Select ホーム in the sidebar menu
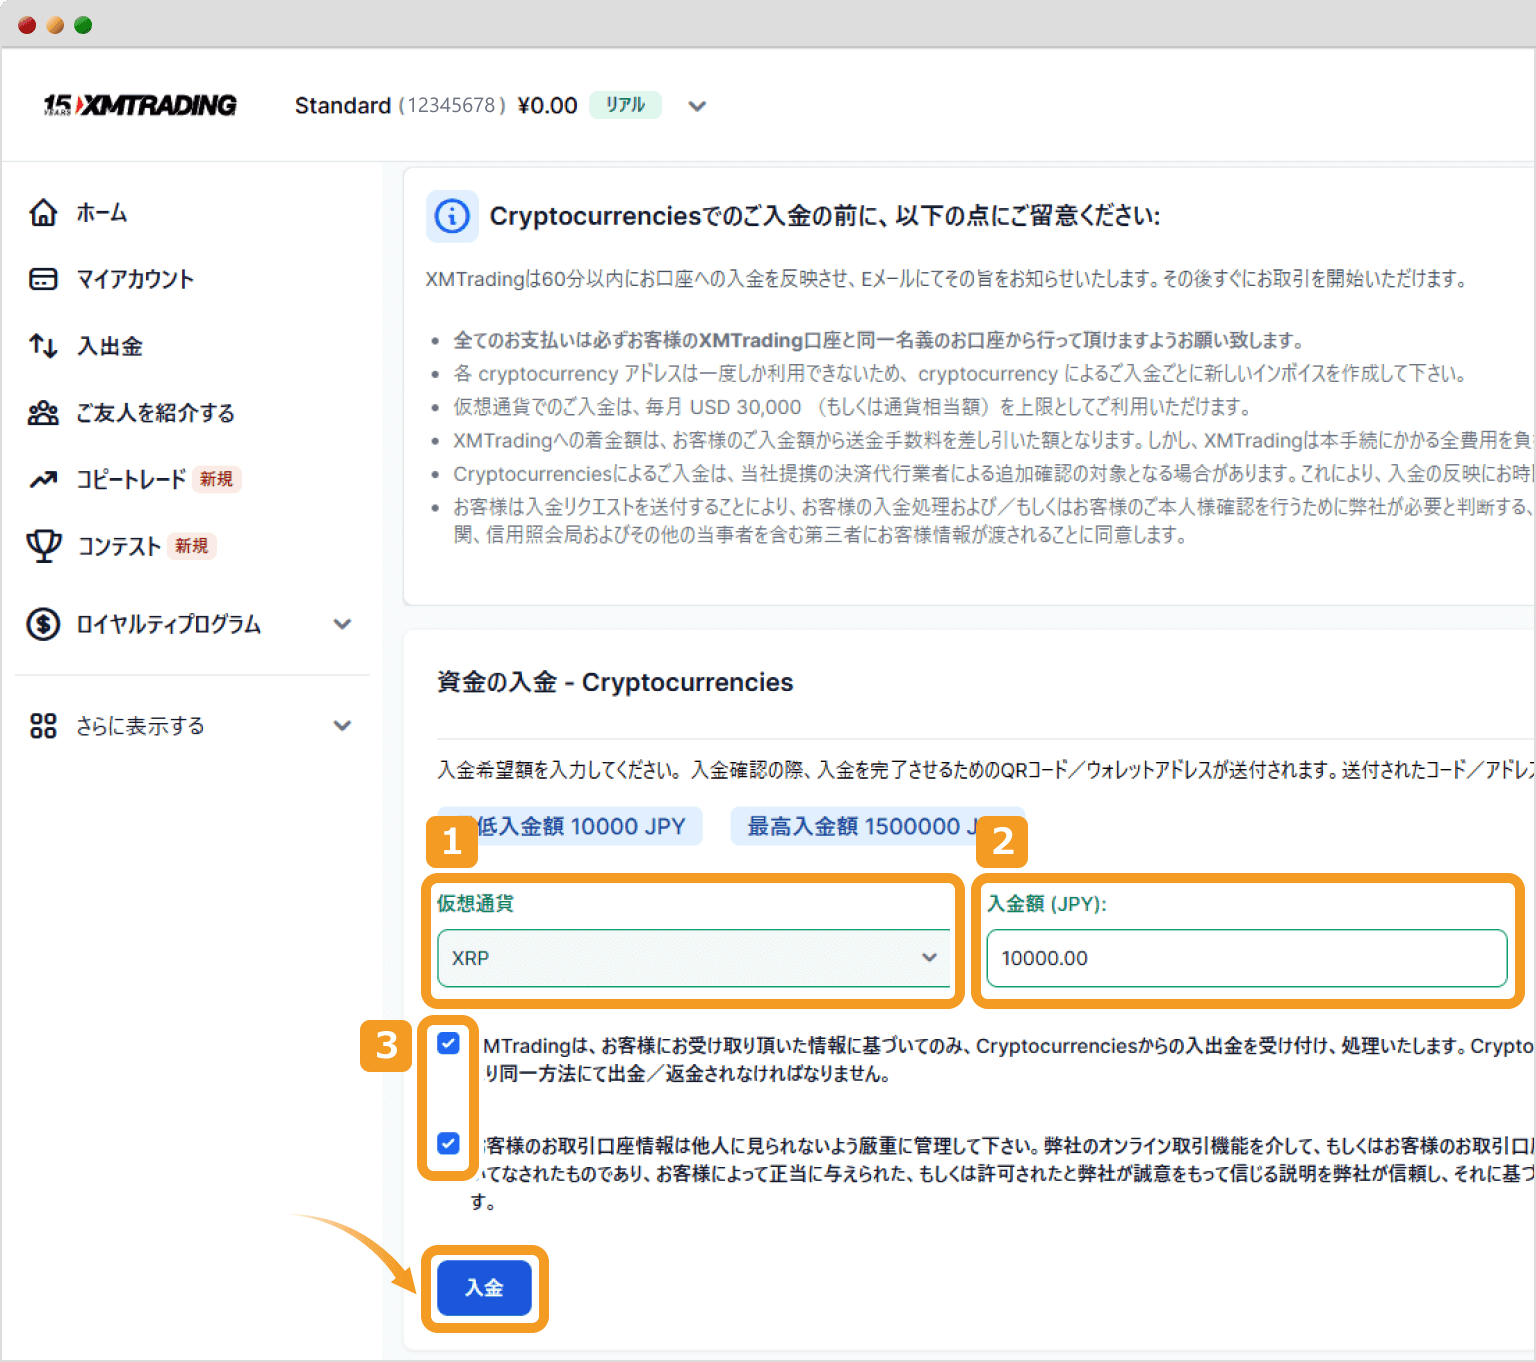 [x=102, y=212]
